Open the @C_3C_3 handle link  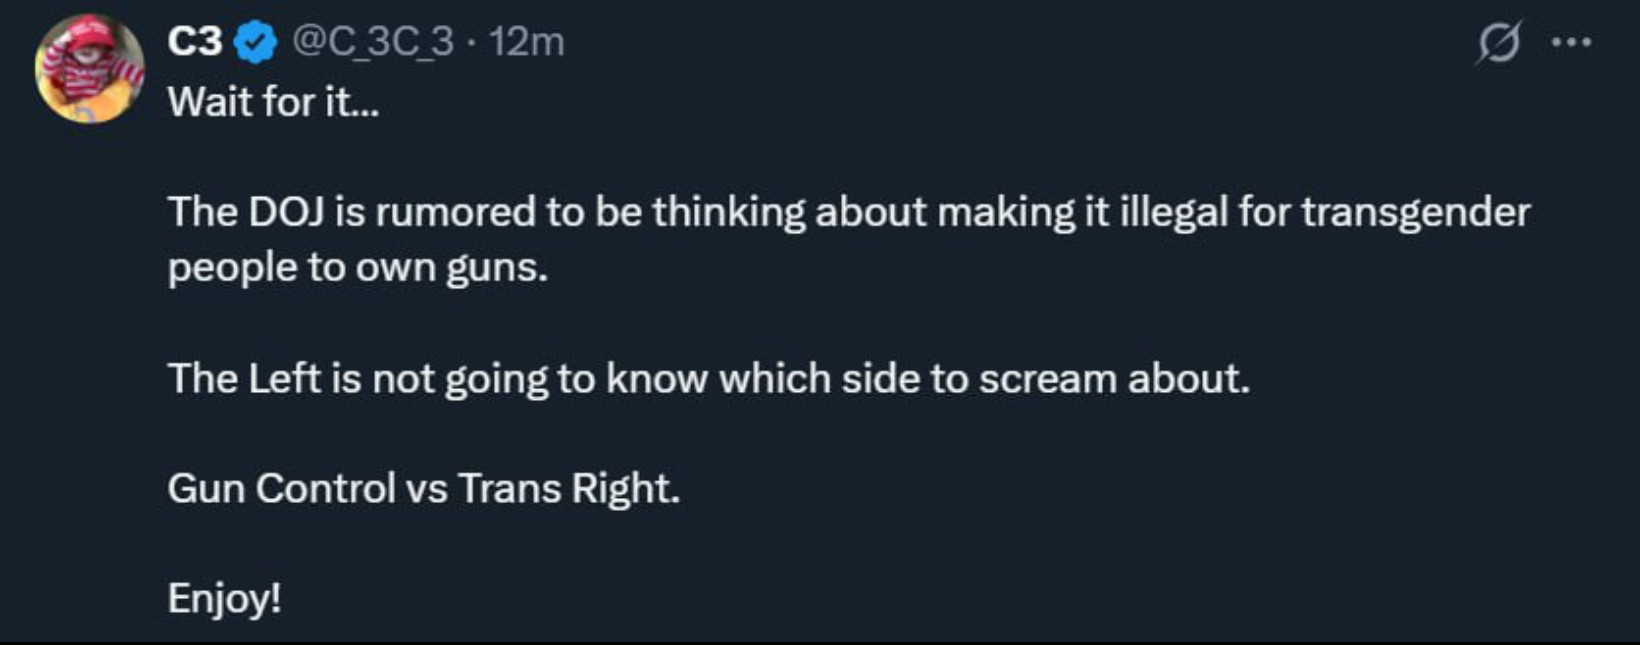(x=373, y=42)
